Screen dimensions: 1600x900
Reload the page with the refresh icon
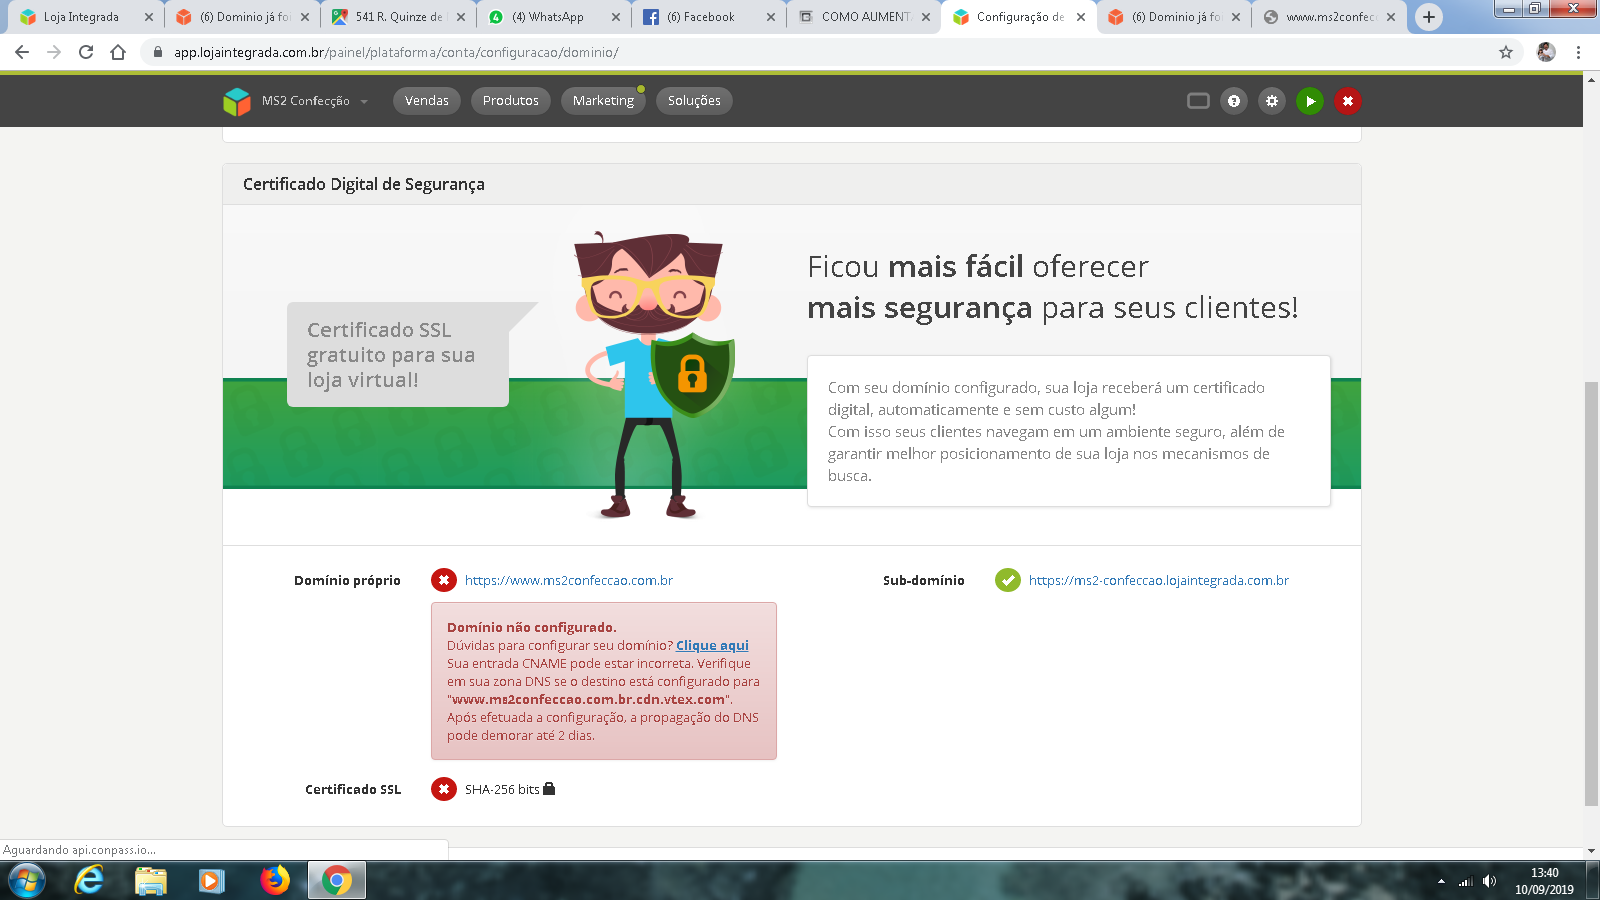[x=86, y=52]
